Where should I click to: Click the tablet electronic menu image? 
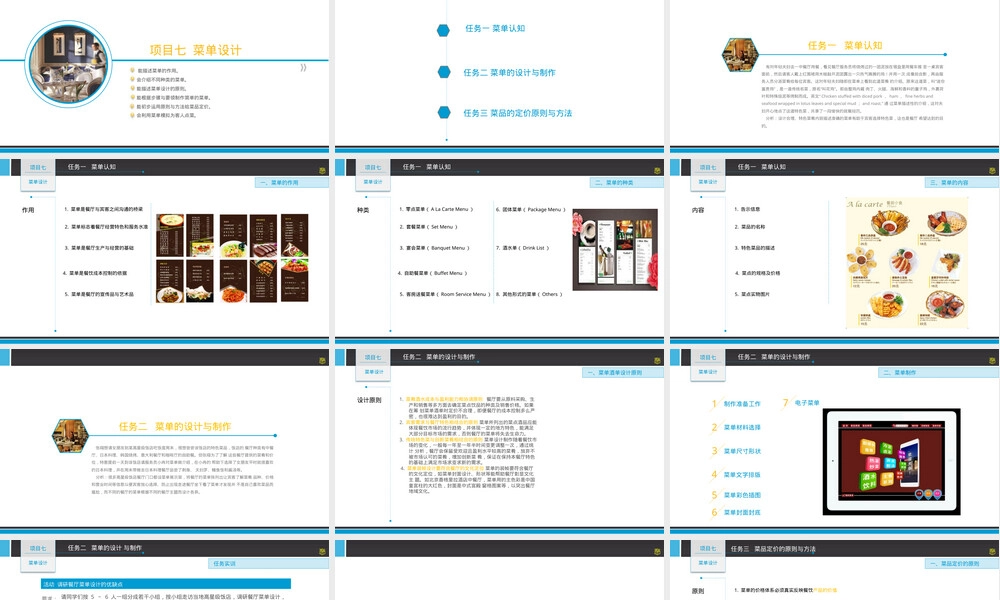[891, 462]
